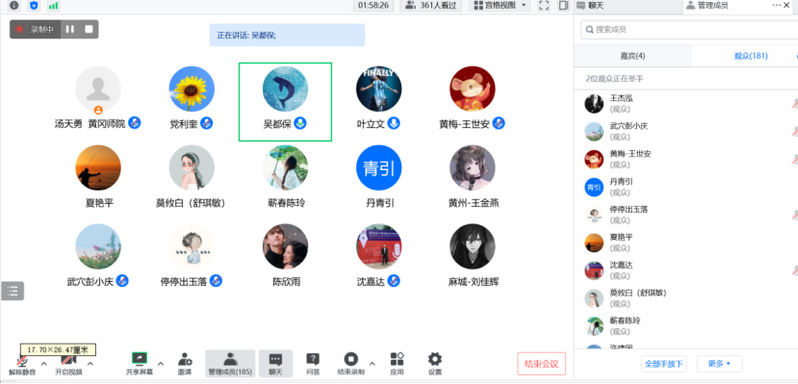Pause the recording

point(70,29)
